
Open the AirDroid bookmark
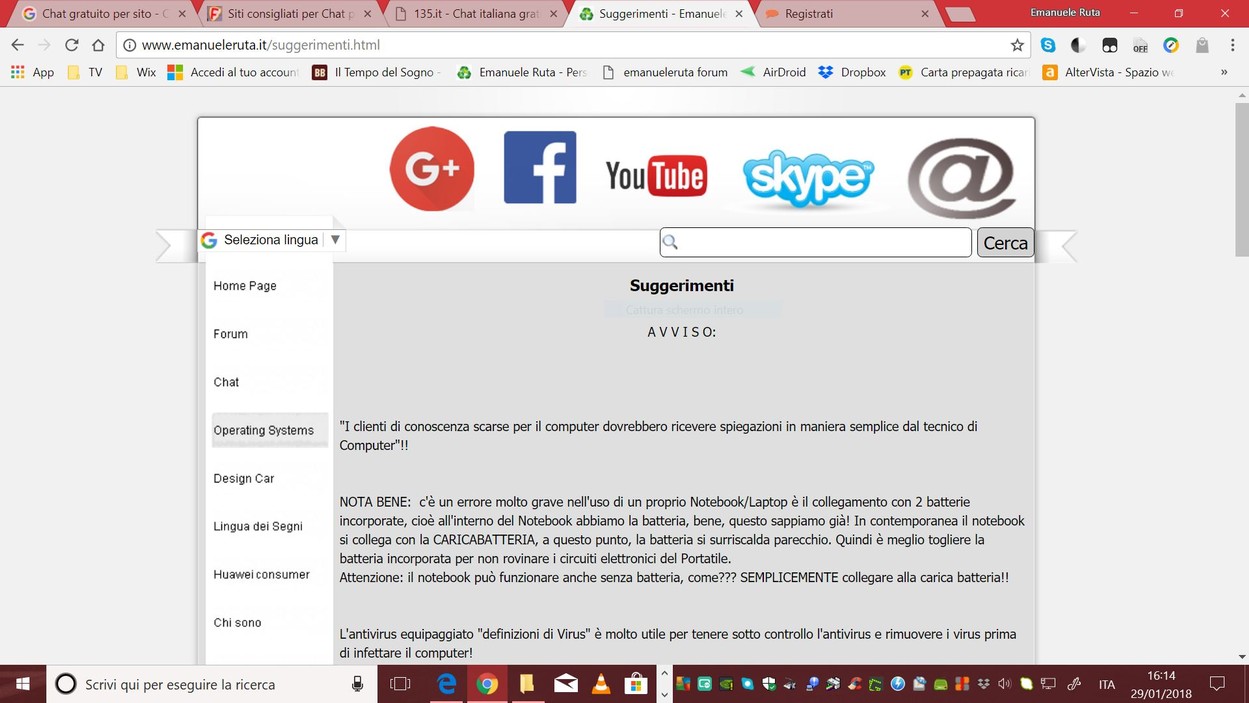773,72
